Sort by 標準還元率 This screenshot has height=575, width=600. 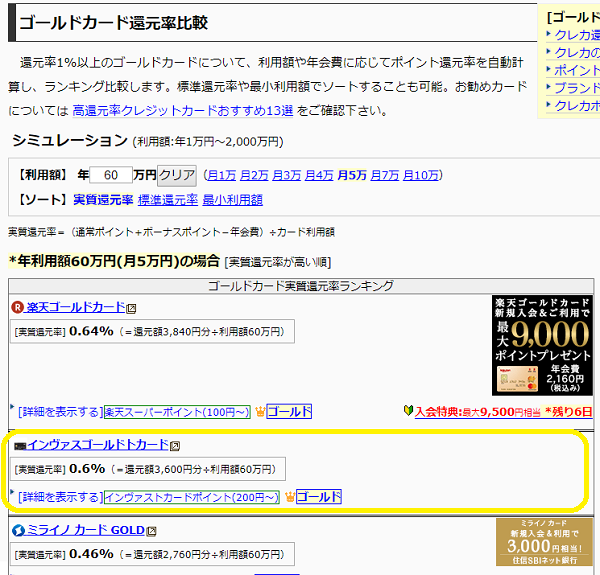click(x=168, y=200)
